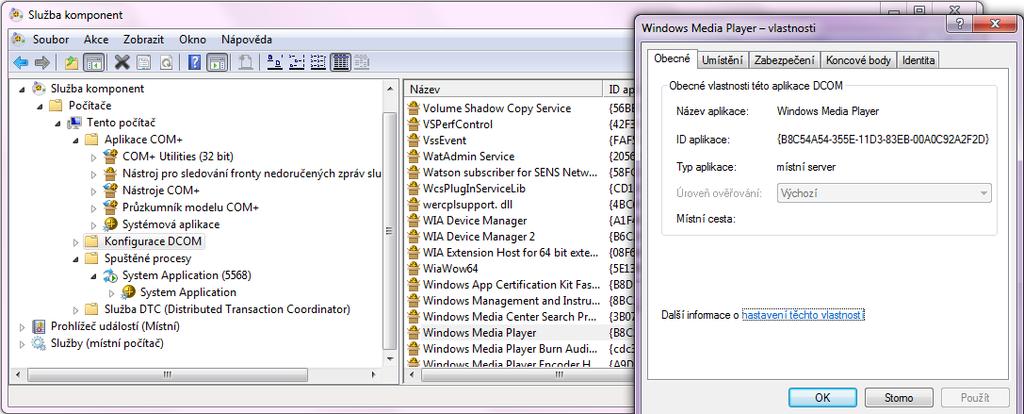The height and width of the screenshot is (414, 1024).
Task: Select the Obecné tab
Action: point(672,59)
